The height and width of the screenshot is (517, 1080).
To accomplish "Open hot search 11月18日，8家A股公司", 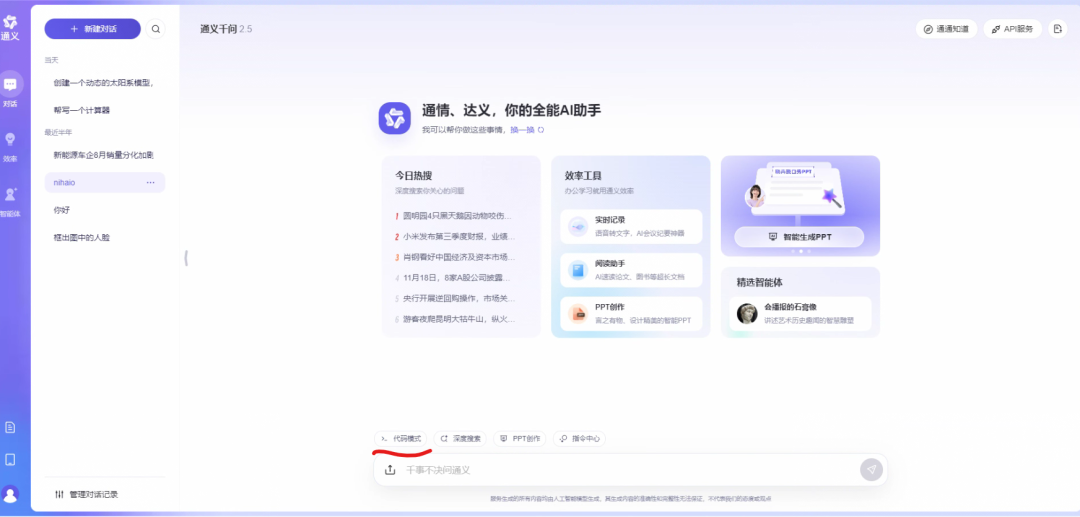I will [457, 278].
